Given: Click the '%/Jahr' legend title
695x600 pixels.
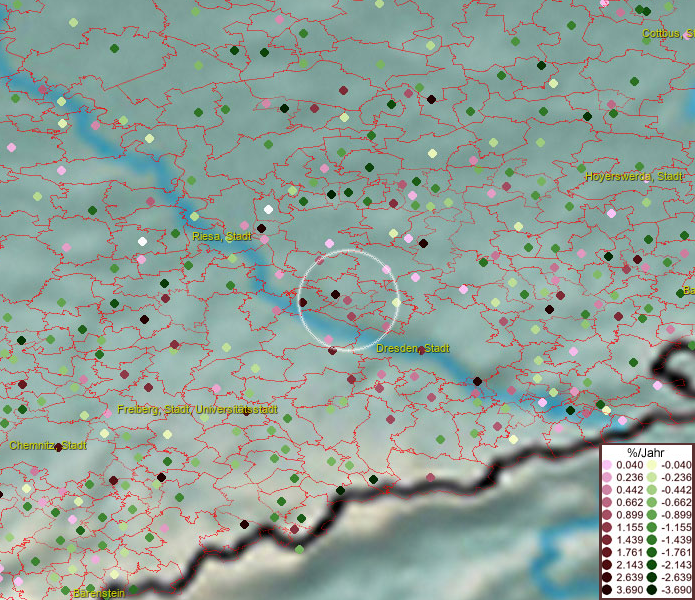Looking at the screenshot, I should (645, 453).
